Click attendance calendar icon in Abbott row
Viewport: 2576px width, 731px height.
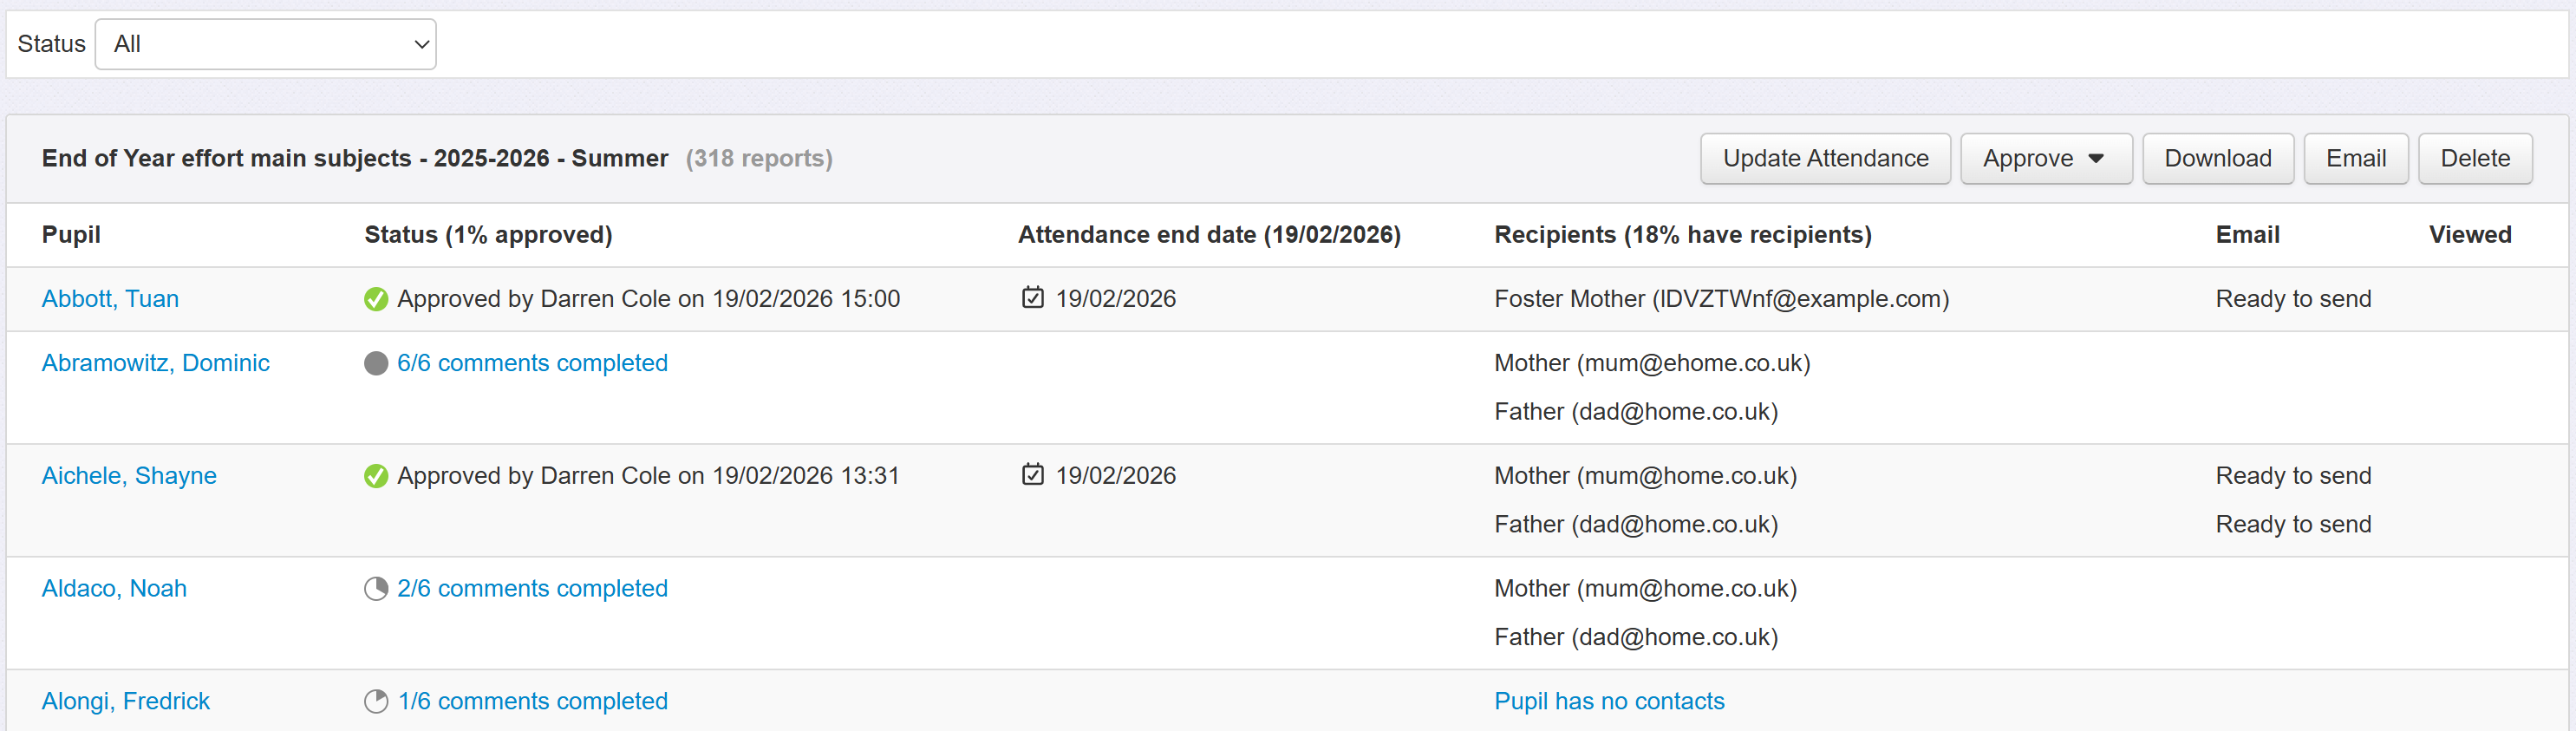[x=1032, y=298]
